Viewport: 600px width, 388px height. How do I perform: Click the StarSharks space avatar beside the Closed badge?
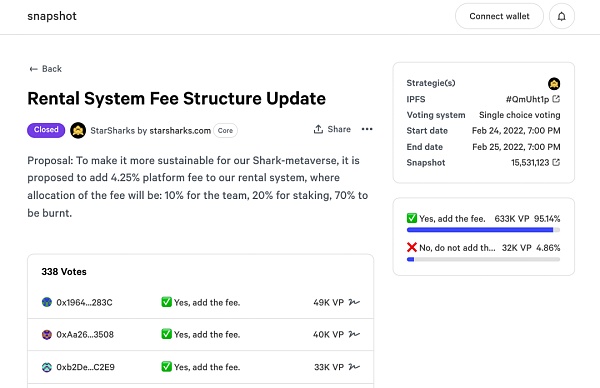click(78, 130)
